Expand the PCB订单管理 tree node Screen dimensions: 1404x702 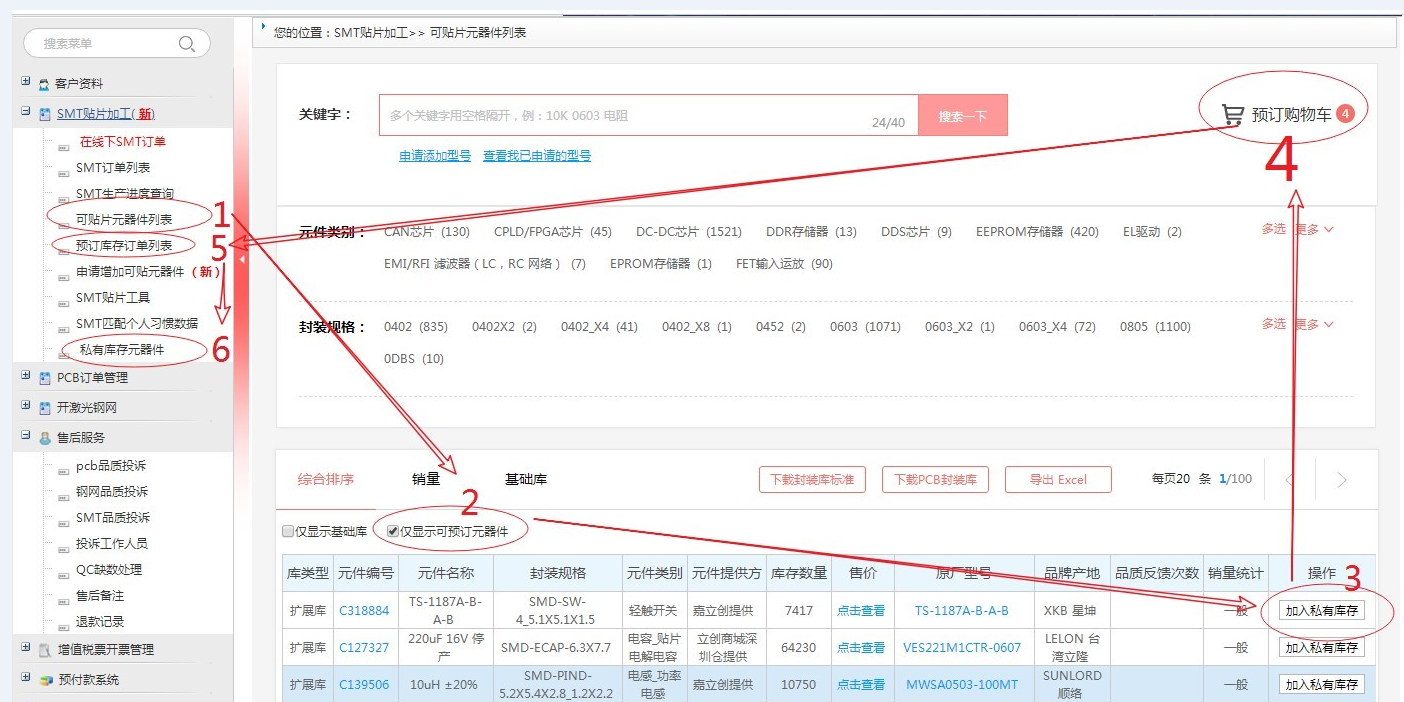click(26, 376)
